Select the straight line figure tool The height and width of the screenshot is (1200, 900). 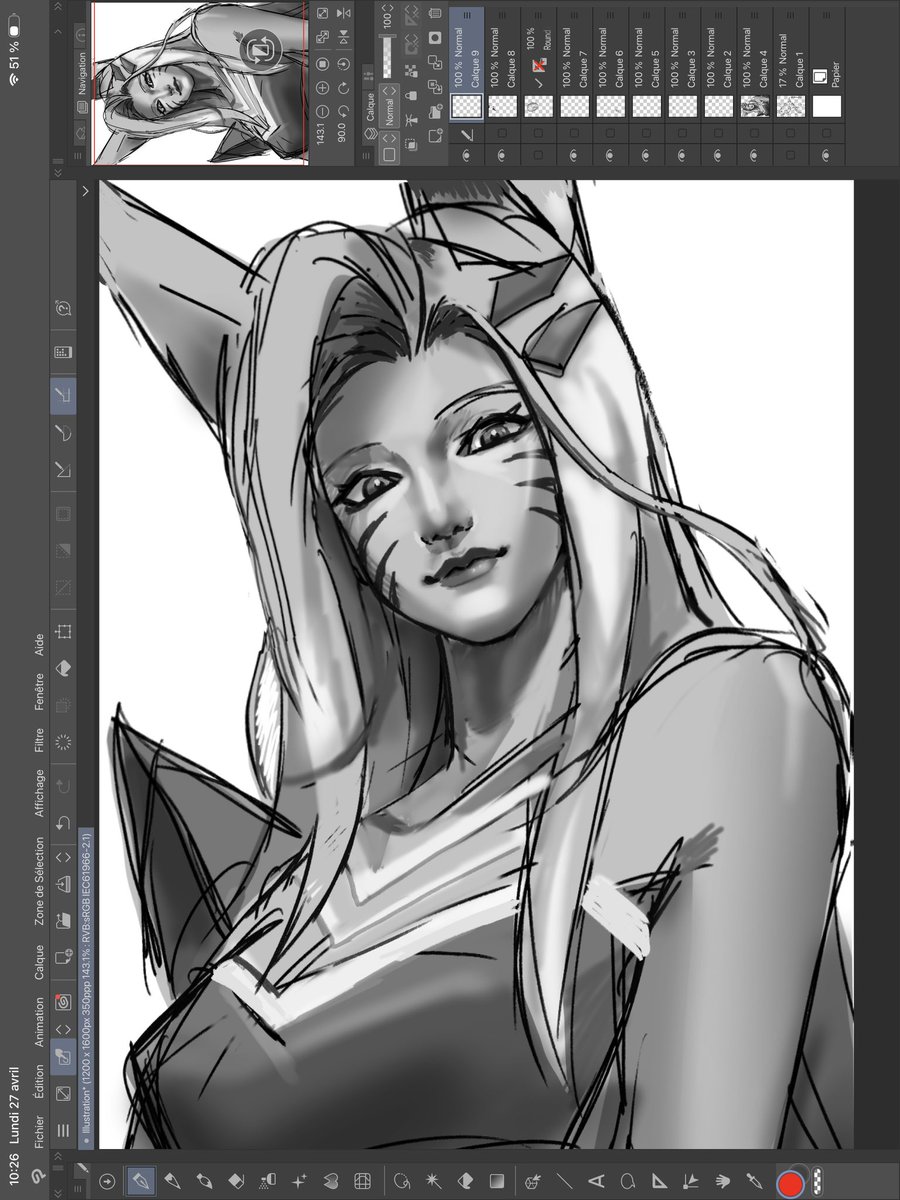(565, 1181)
